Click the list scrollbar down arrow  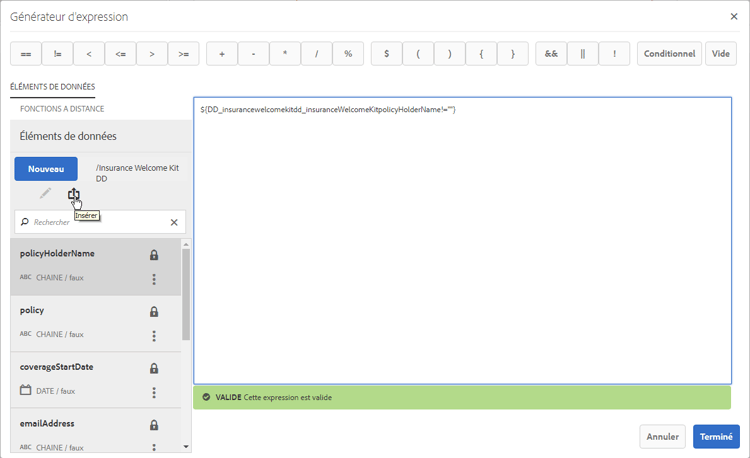(x=186, y=447)
